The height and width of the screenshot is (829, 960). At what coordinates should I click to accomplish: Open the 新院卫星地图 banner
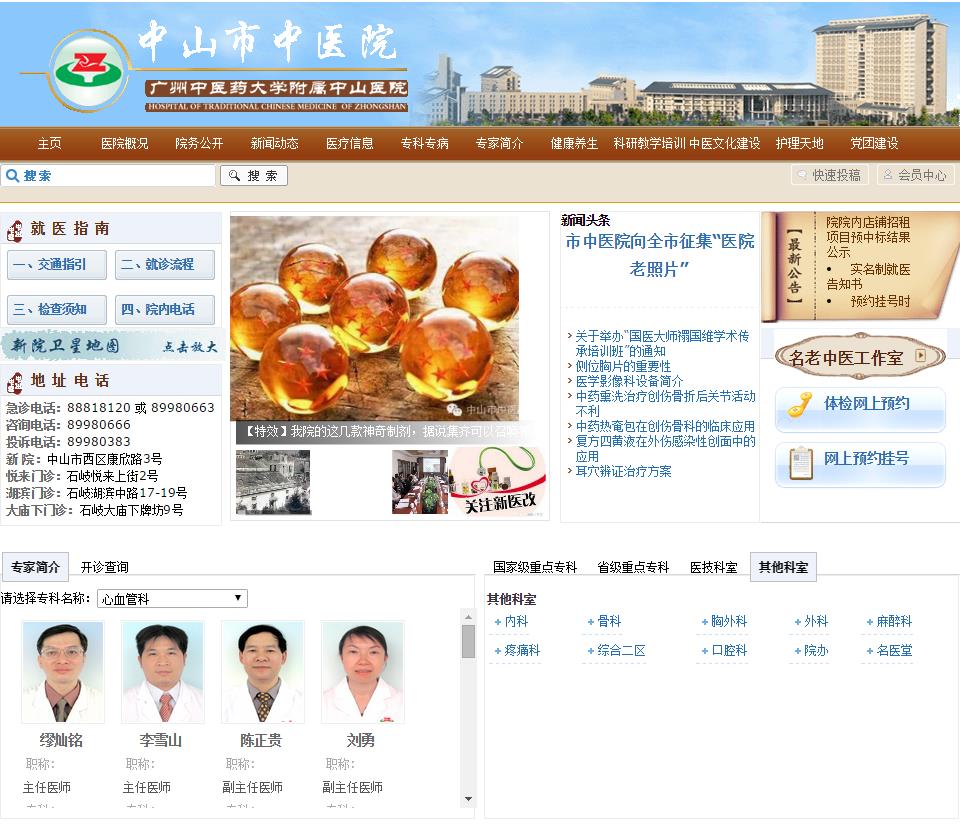pyautogui.click(x=112, y=345)
